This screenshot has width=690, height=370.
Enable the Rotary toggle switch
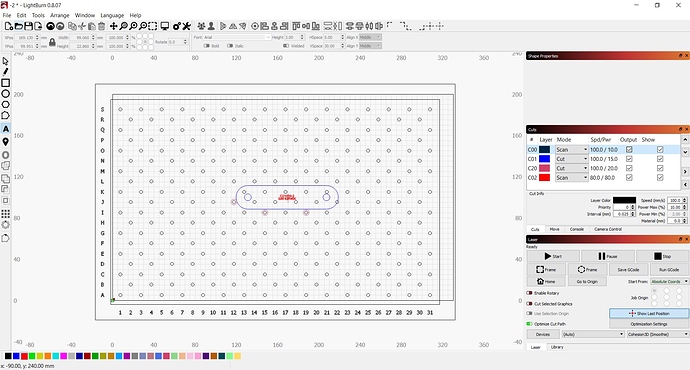[529, 293]
